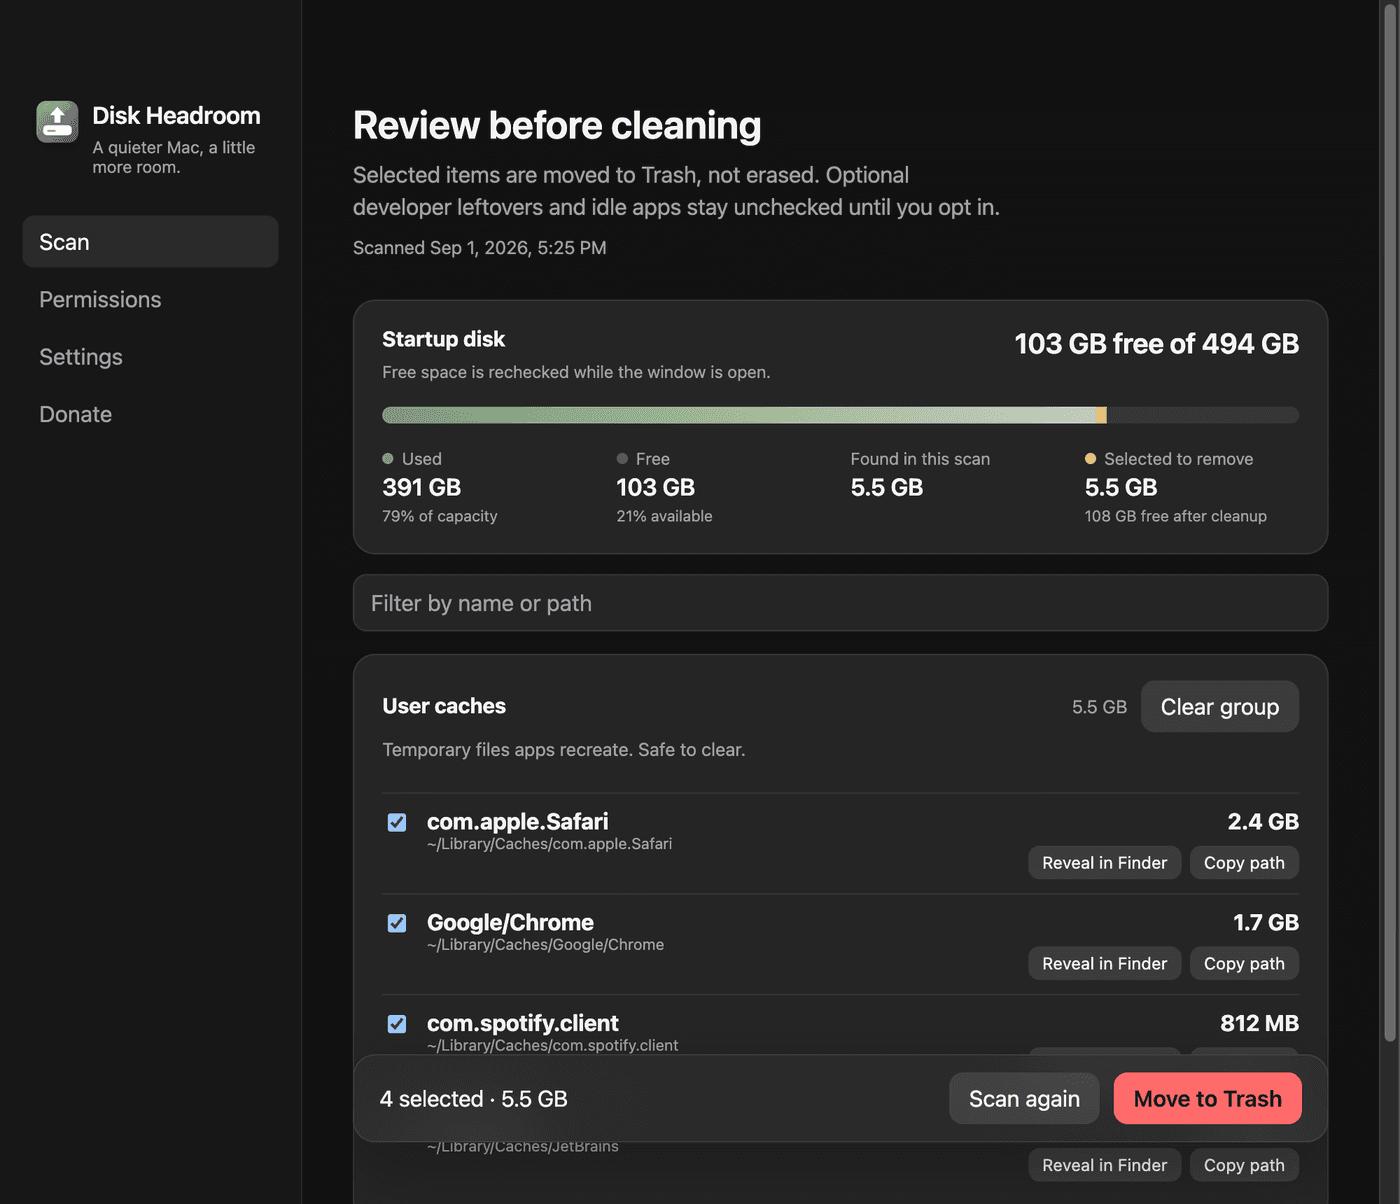Click the '108 GB free after cleanup' text
The width and height of the screenshot is (1400, 1204).
[1176, 516]
